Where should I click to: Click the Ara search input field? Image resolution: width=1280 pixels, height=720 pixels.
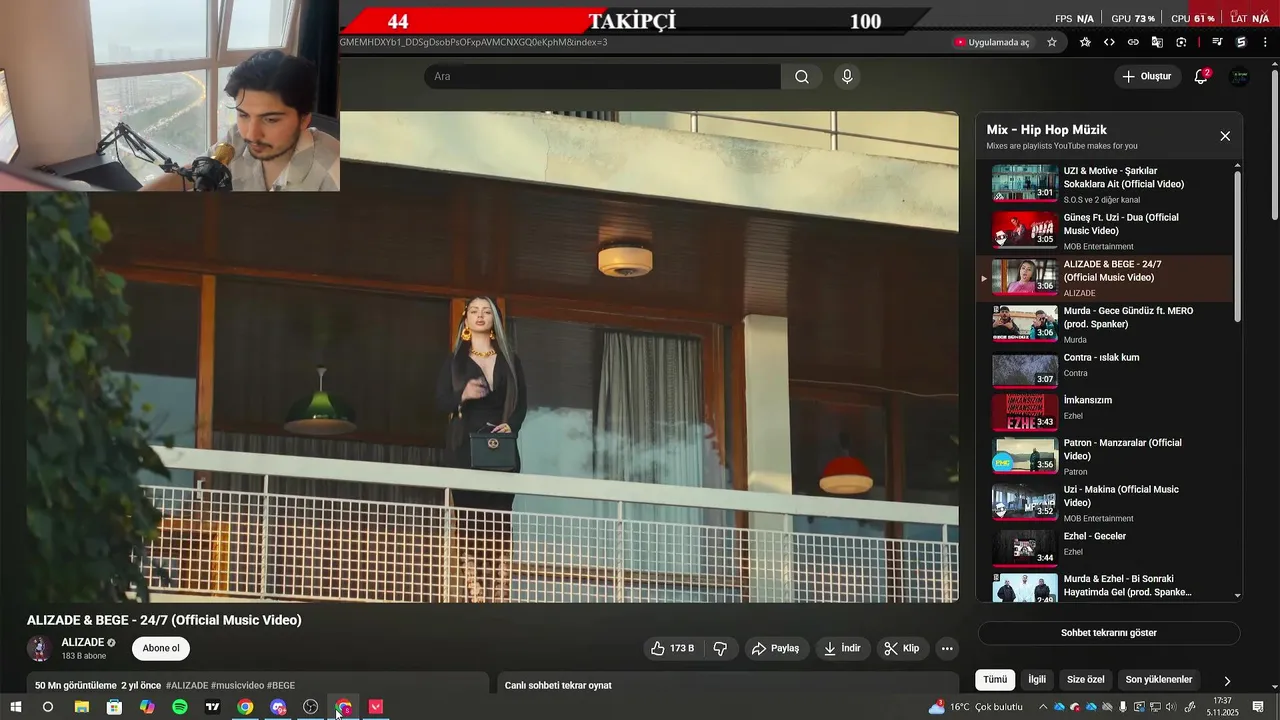coord(603,77)
